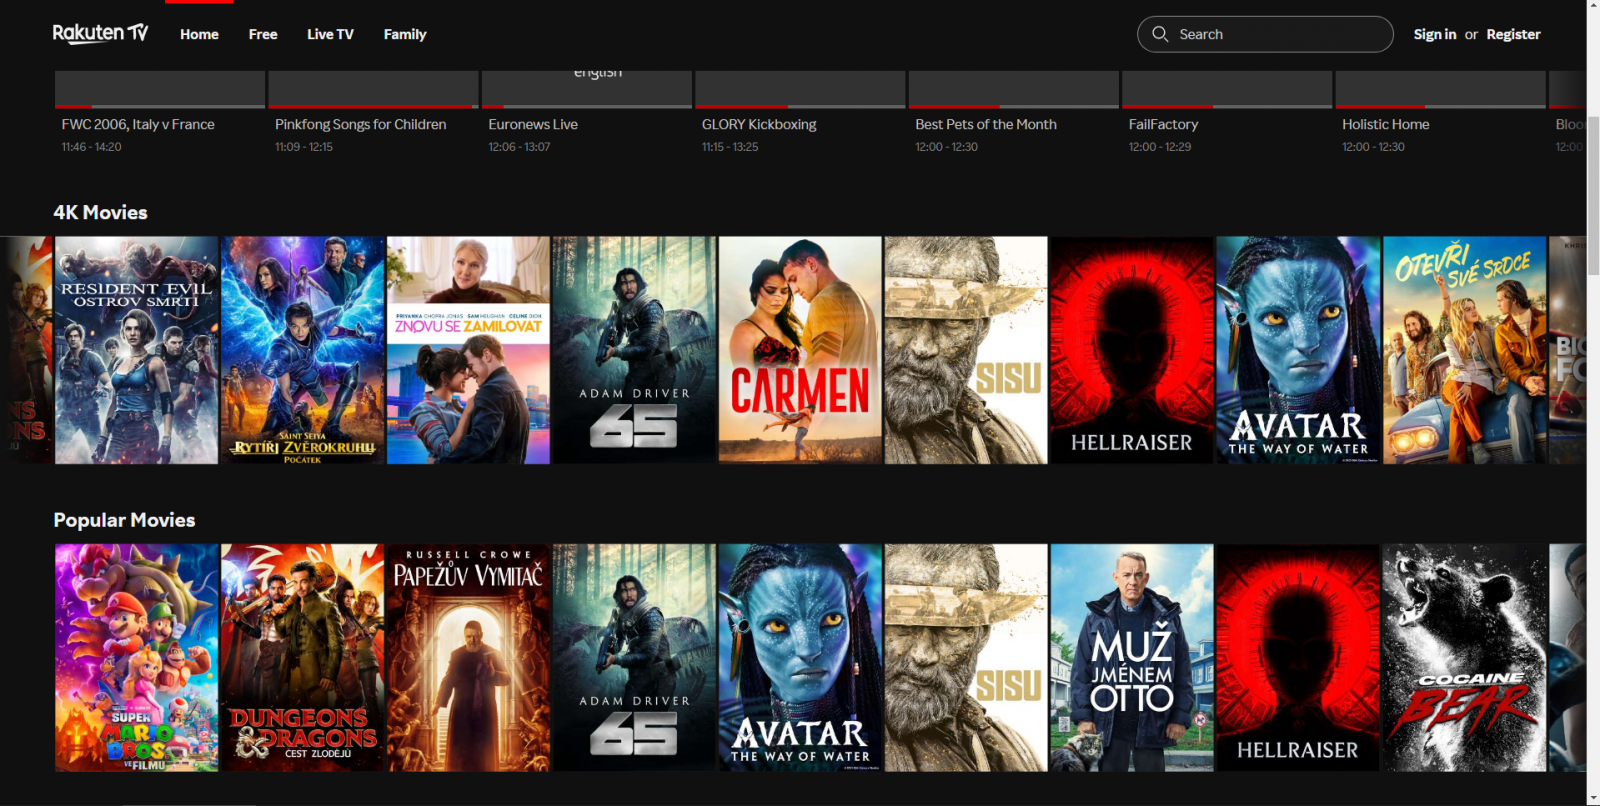Click GLORY Kickboxing progress bar
This screenshot has height=806, width=1600.
(800, 106)
